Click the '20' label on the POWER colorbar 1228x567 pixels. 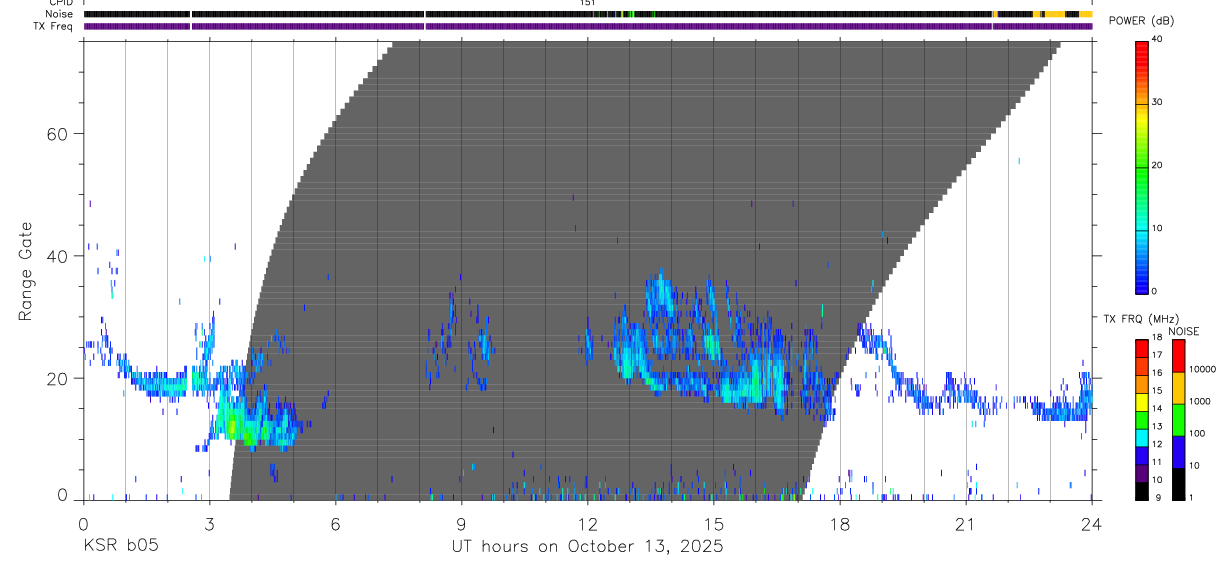point(1157,165)
